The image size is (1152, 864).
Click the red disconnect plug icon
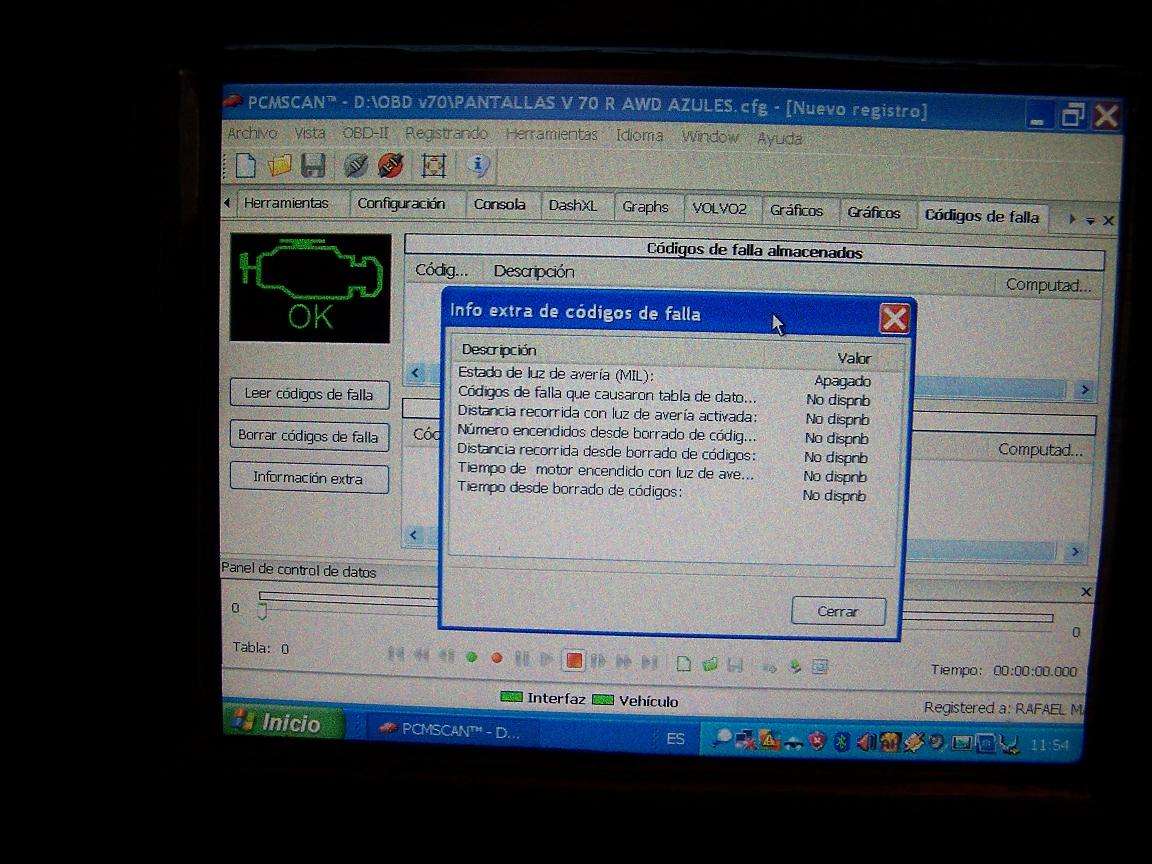391,165
